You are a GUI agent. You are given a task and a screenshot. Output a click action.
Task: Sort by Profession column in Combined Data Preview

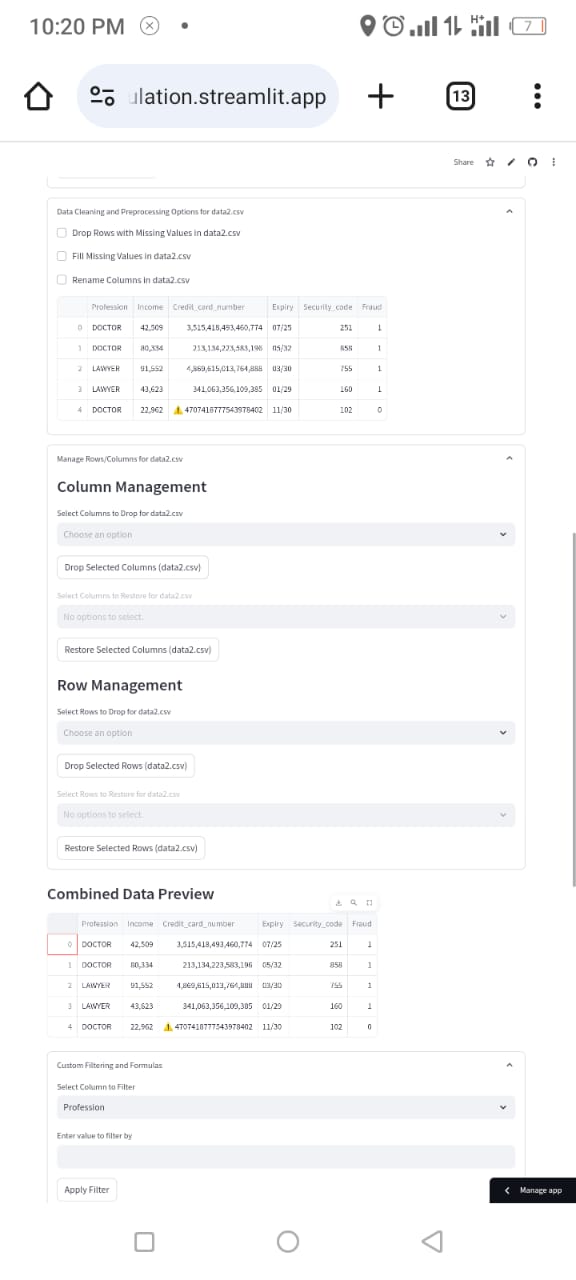(99, 924)
